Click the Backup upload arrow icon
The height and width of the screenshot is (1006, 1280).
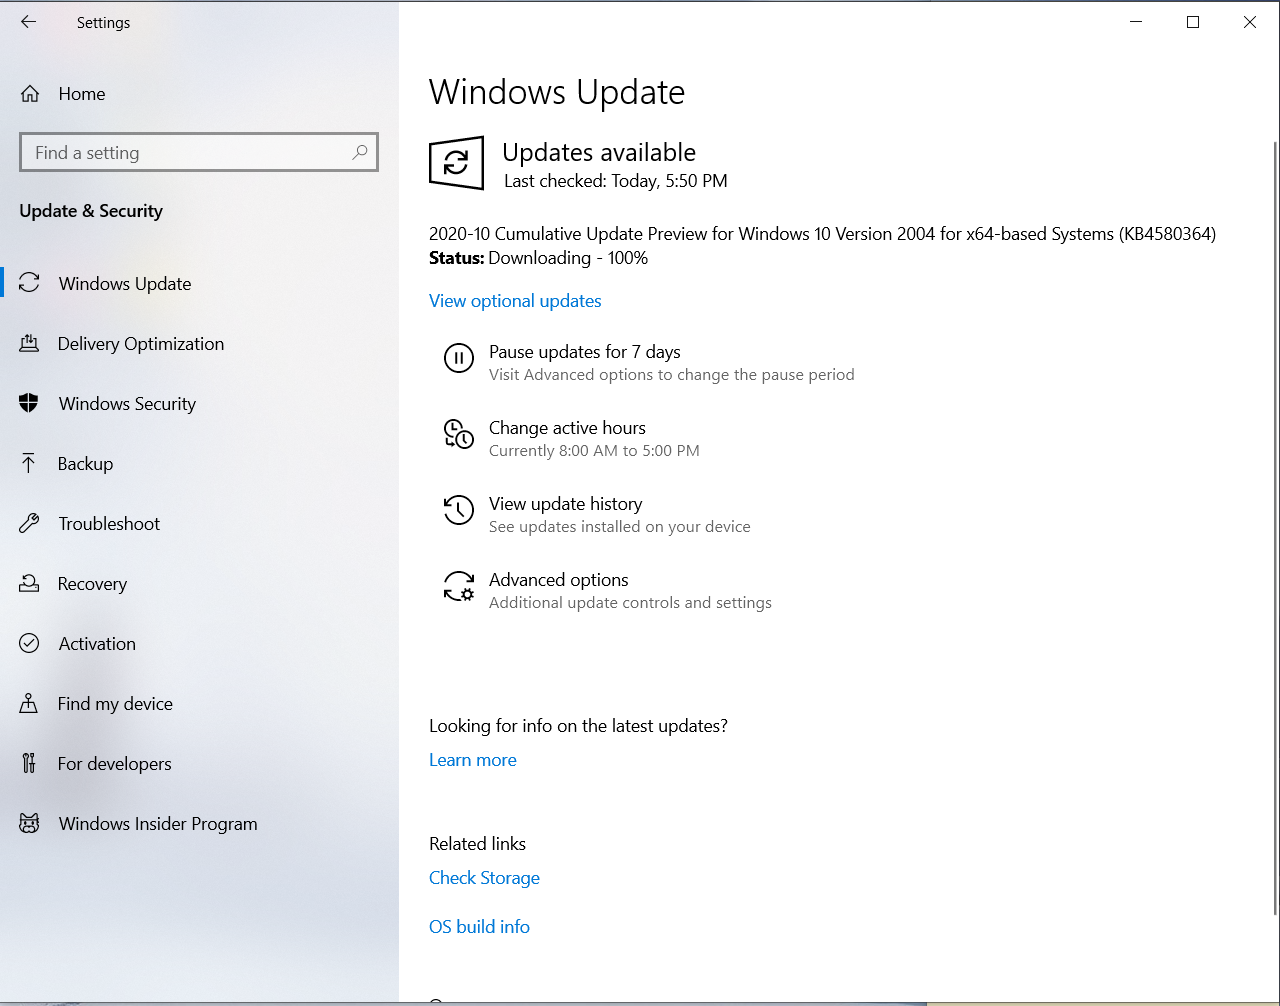pyautogui.click(x=29, y=463)
